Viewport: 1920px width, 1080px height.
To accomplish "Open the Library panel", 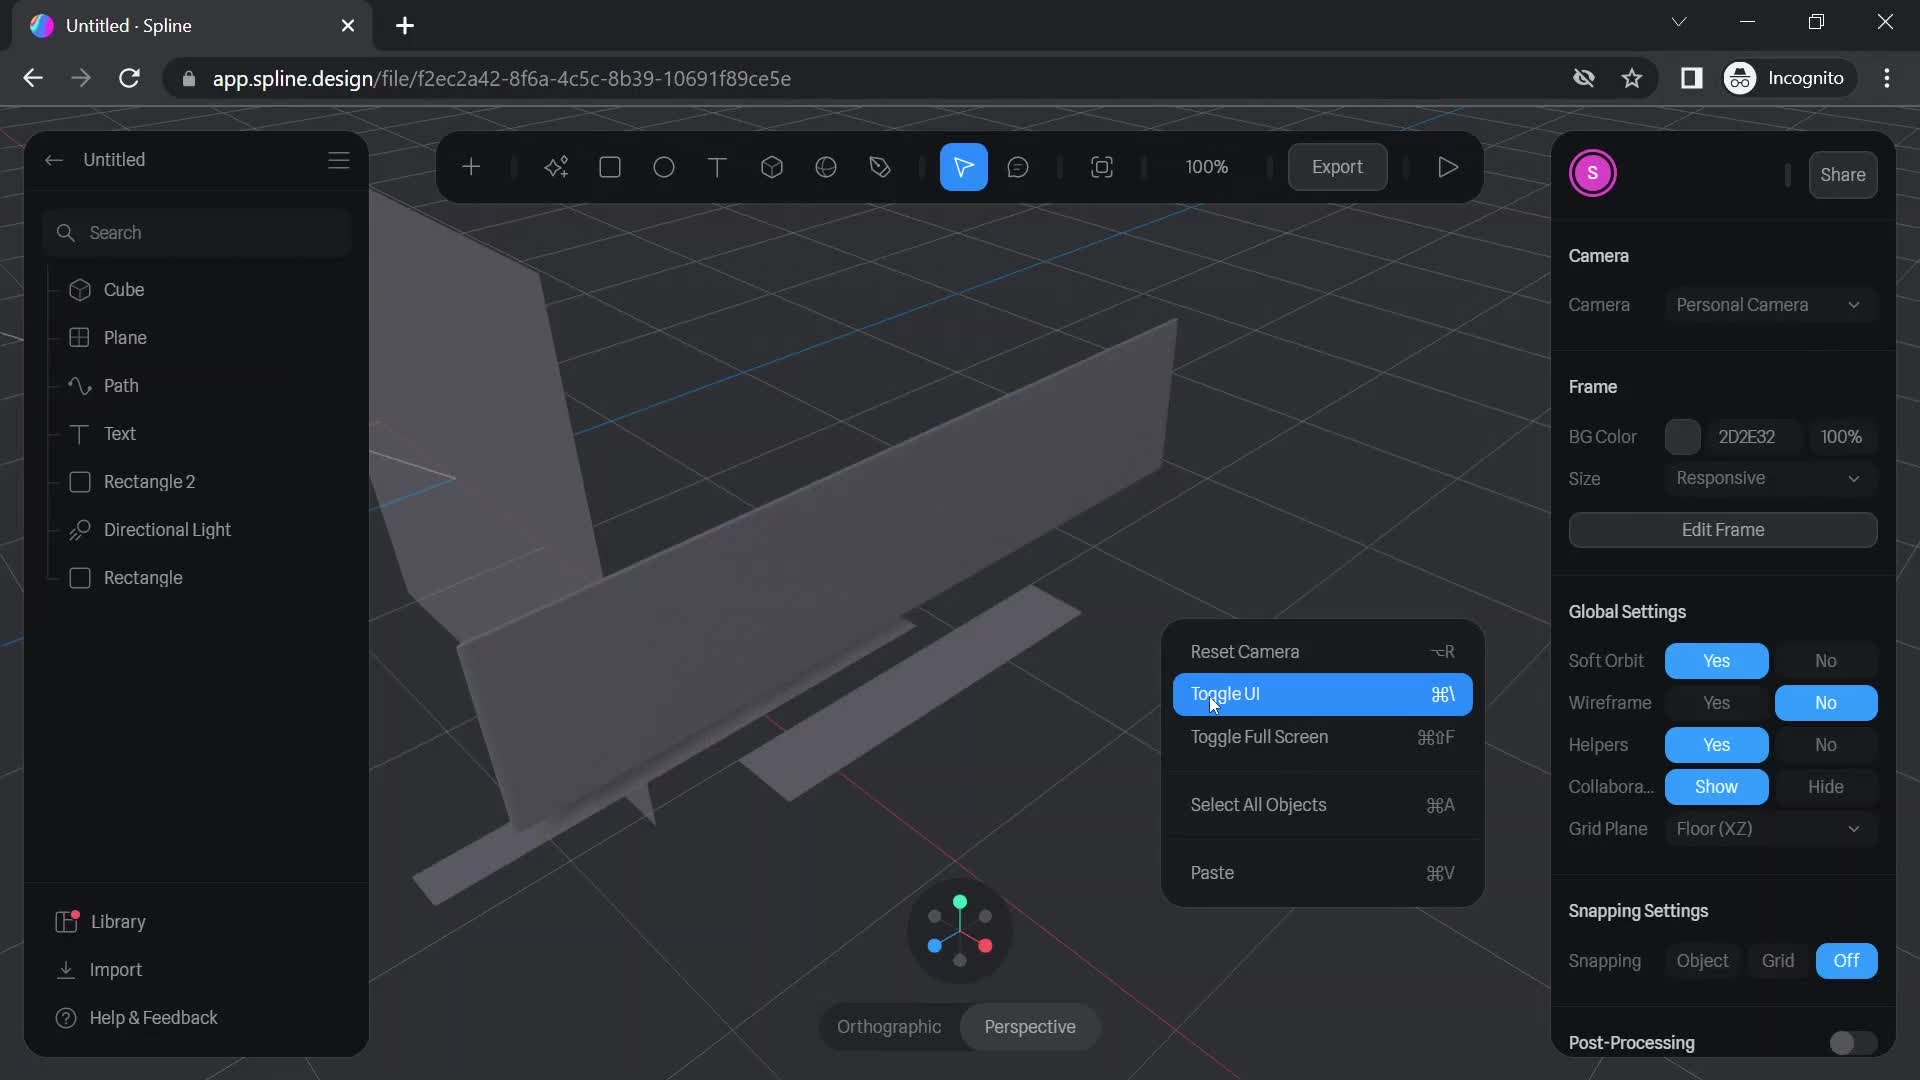I will tap(101, 922).
